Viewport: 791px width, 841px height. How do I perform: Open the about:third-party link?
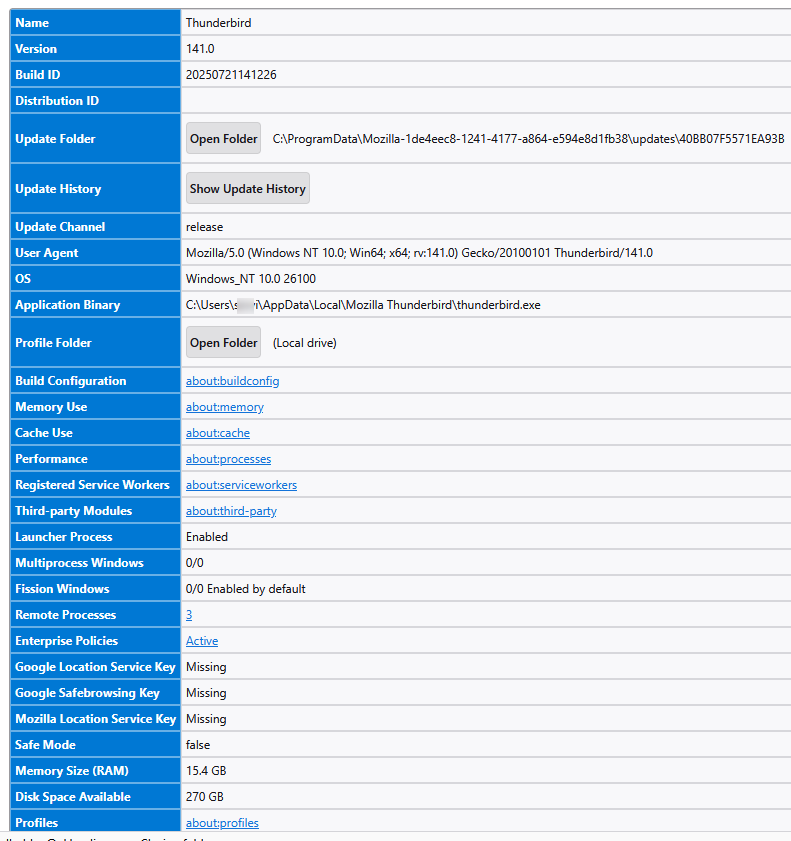[x=231, y=511]
